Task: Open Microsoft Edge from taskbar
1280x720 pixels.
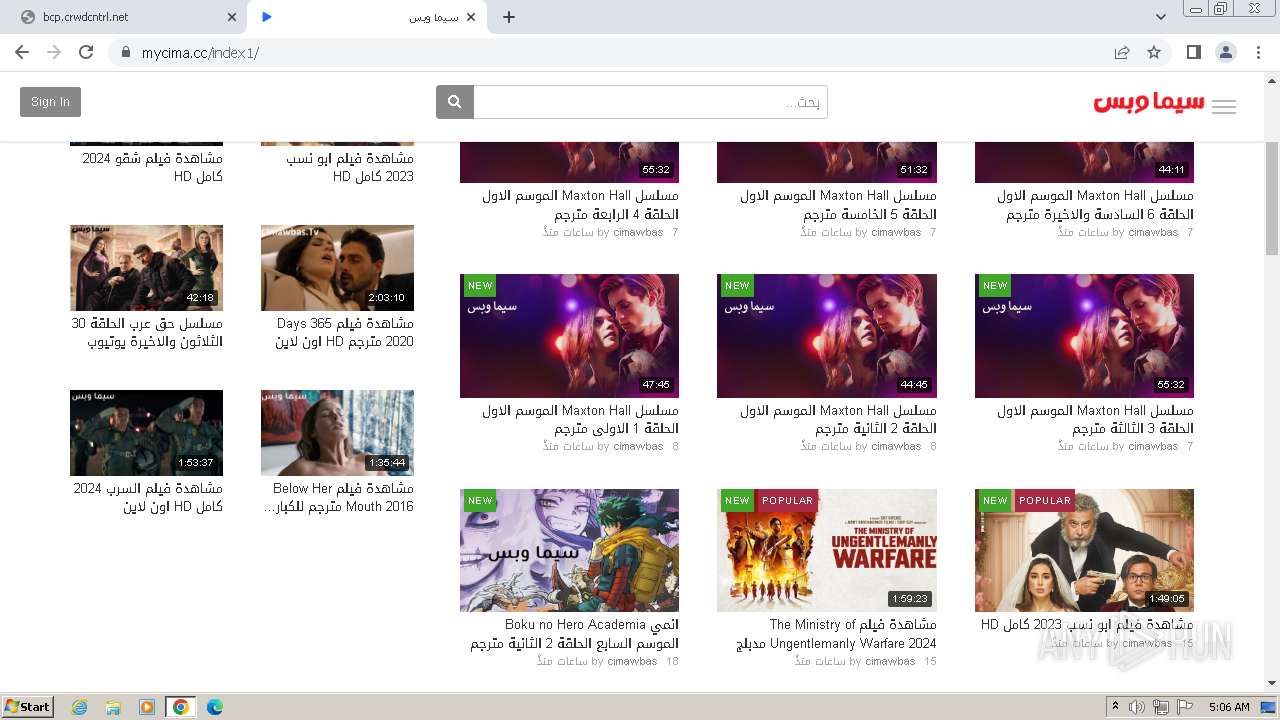Action: tap(215, 707)
